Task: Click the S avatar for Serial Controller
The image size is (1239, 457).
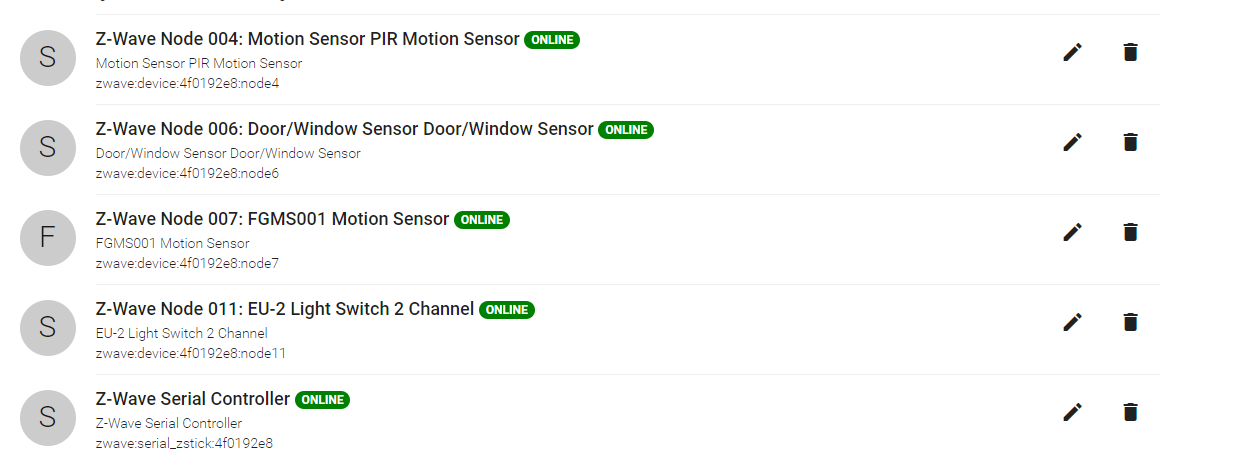Action: (x=48, y=418)
